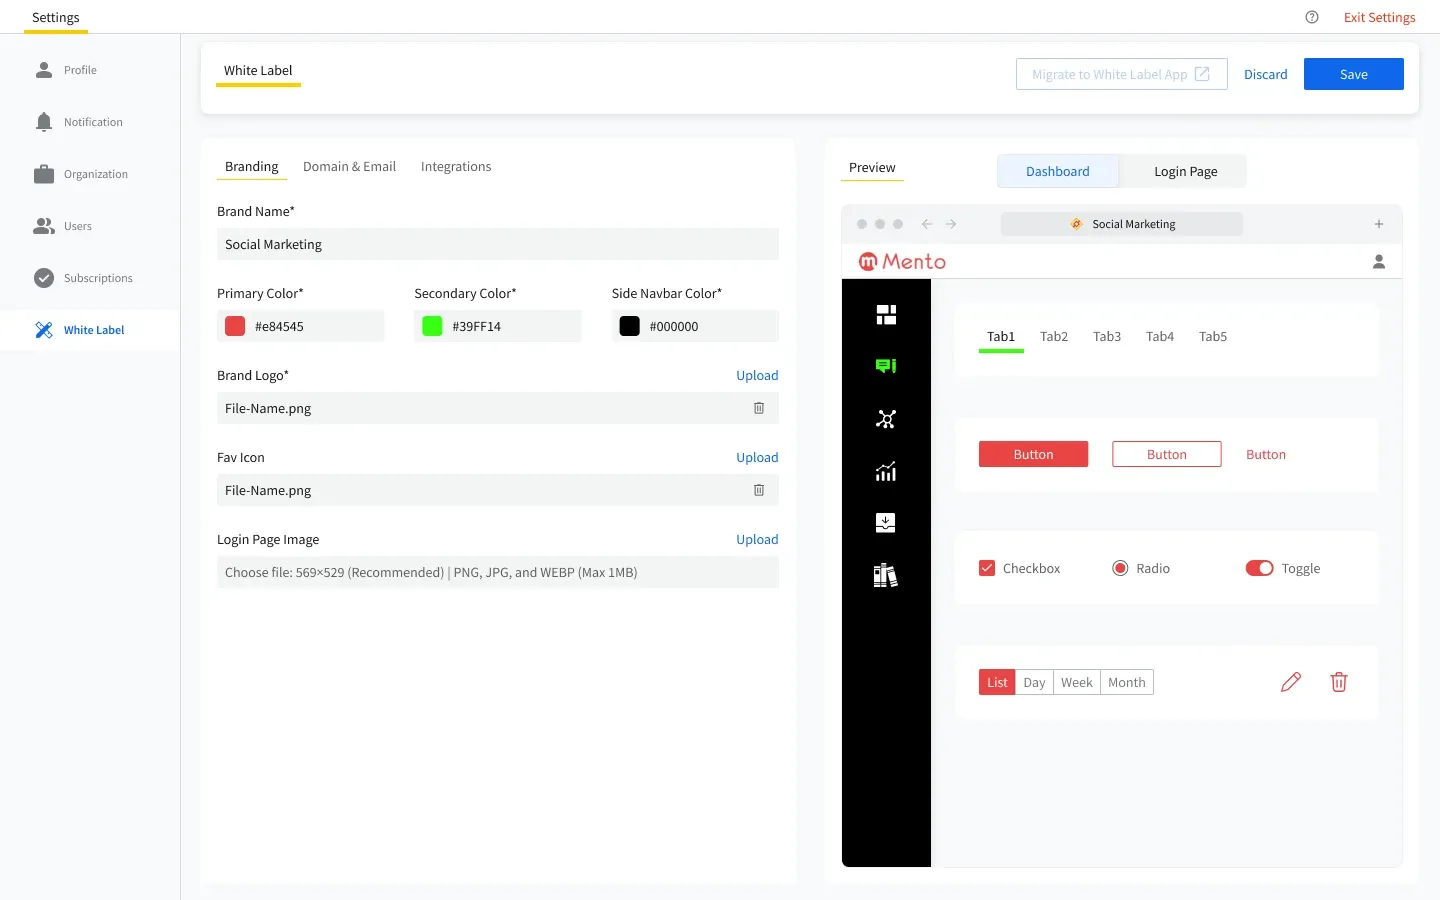Select Tab2 in the preview
Image resolution: width=1440 pixels, height=900 pixels.
coord(1054,336)
